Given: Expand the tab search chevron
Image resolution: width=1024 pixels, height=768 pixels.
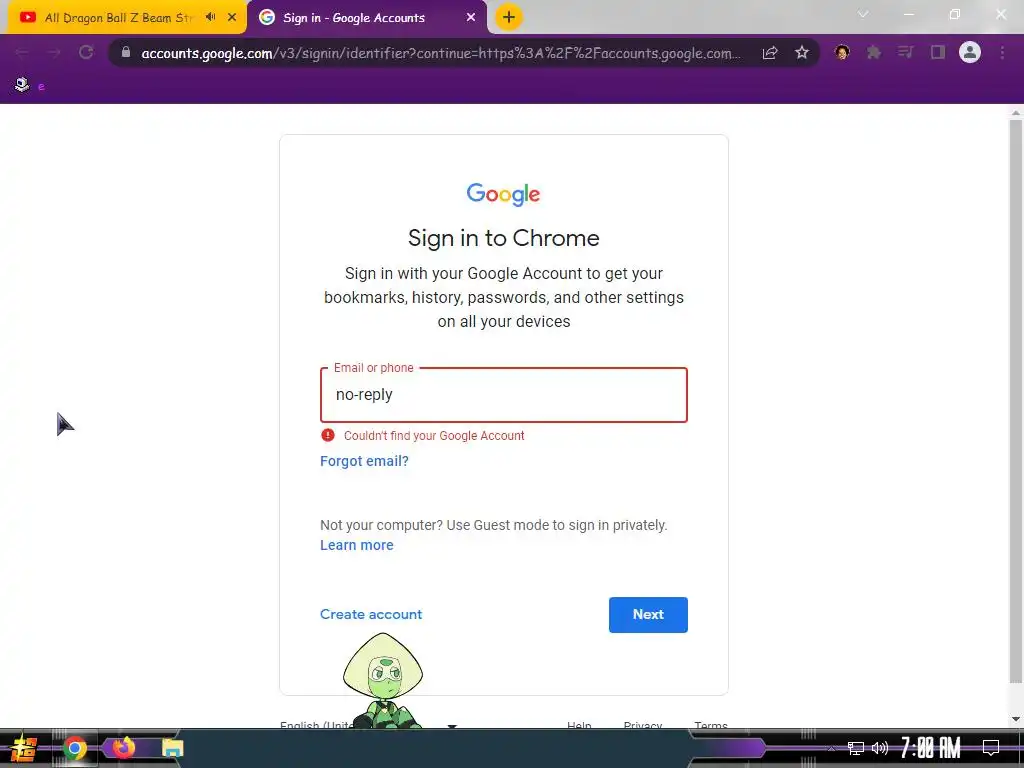Looking at the screenshot, I should 863,14.
